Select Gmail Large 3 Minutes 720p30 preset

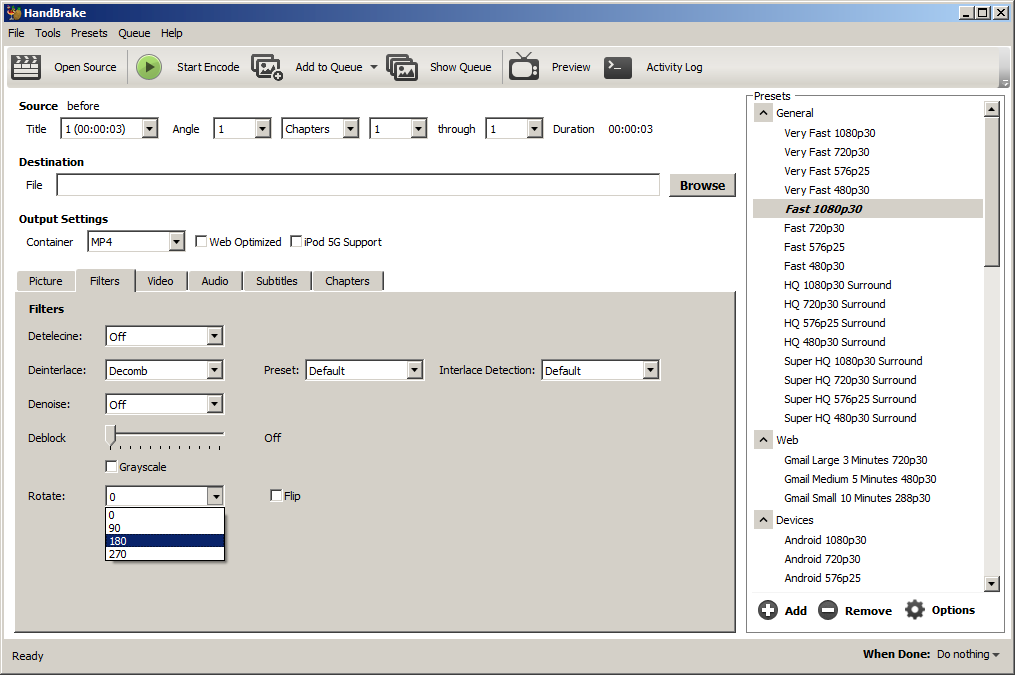tap(855, 460)
